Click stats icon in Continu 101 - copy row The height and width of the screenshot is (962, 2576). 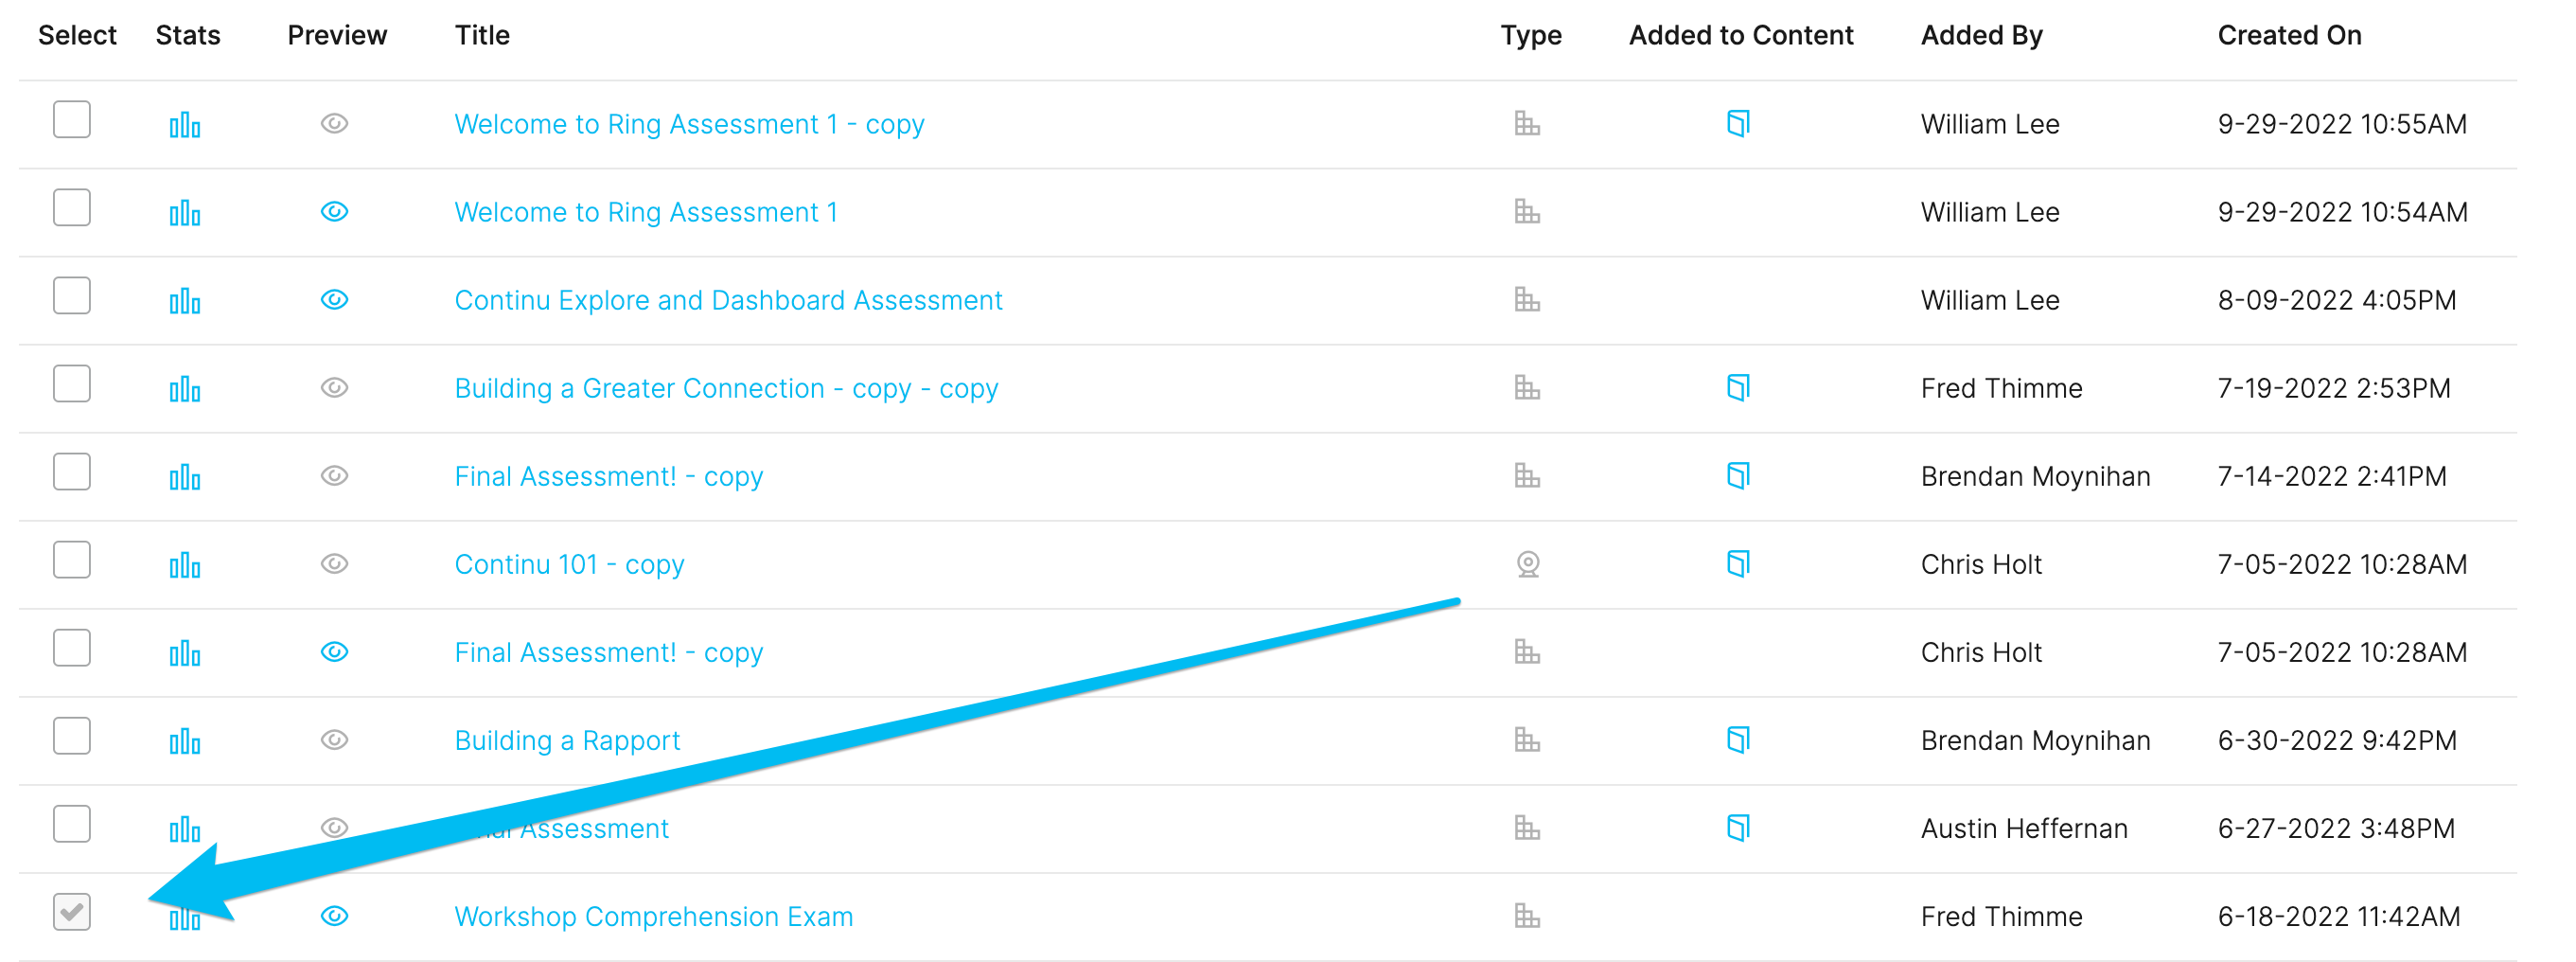pyautogui.click(x=185, y=565)
